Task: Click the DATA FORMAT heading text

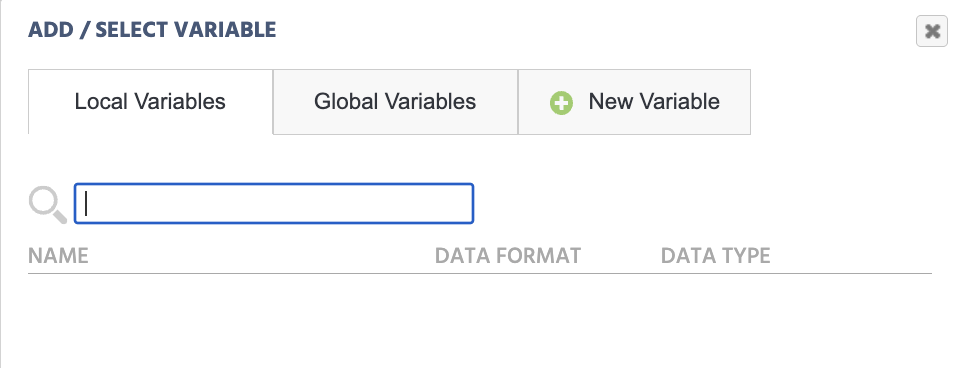Action: click(x=508, y=256)
